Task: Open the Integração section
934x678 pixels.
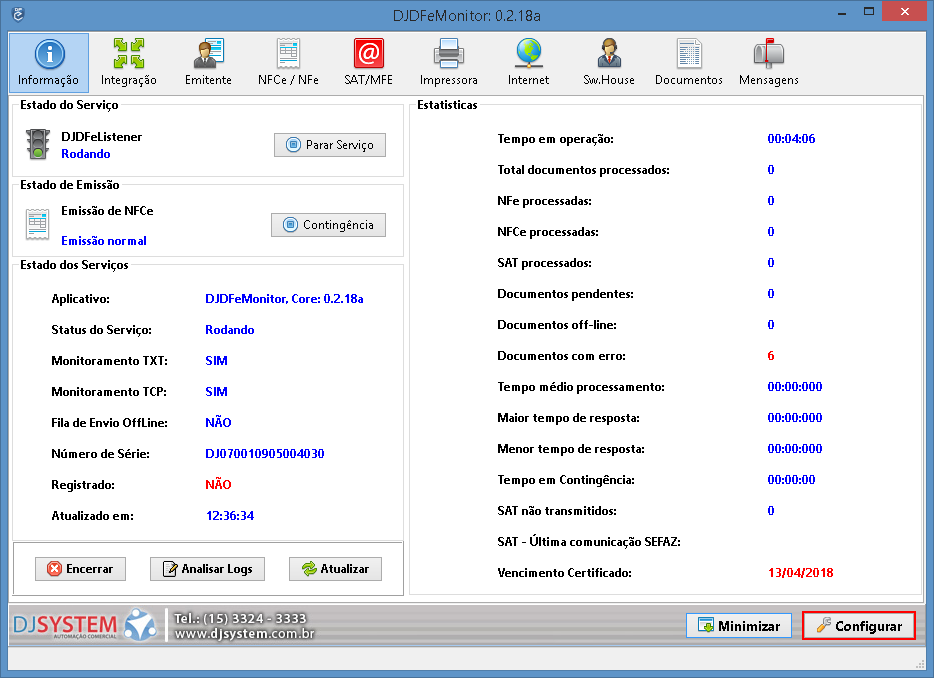Action: pyautogui.click(x=129, y=63)
